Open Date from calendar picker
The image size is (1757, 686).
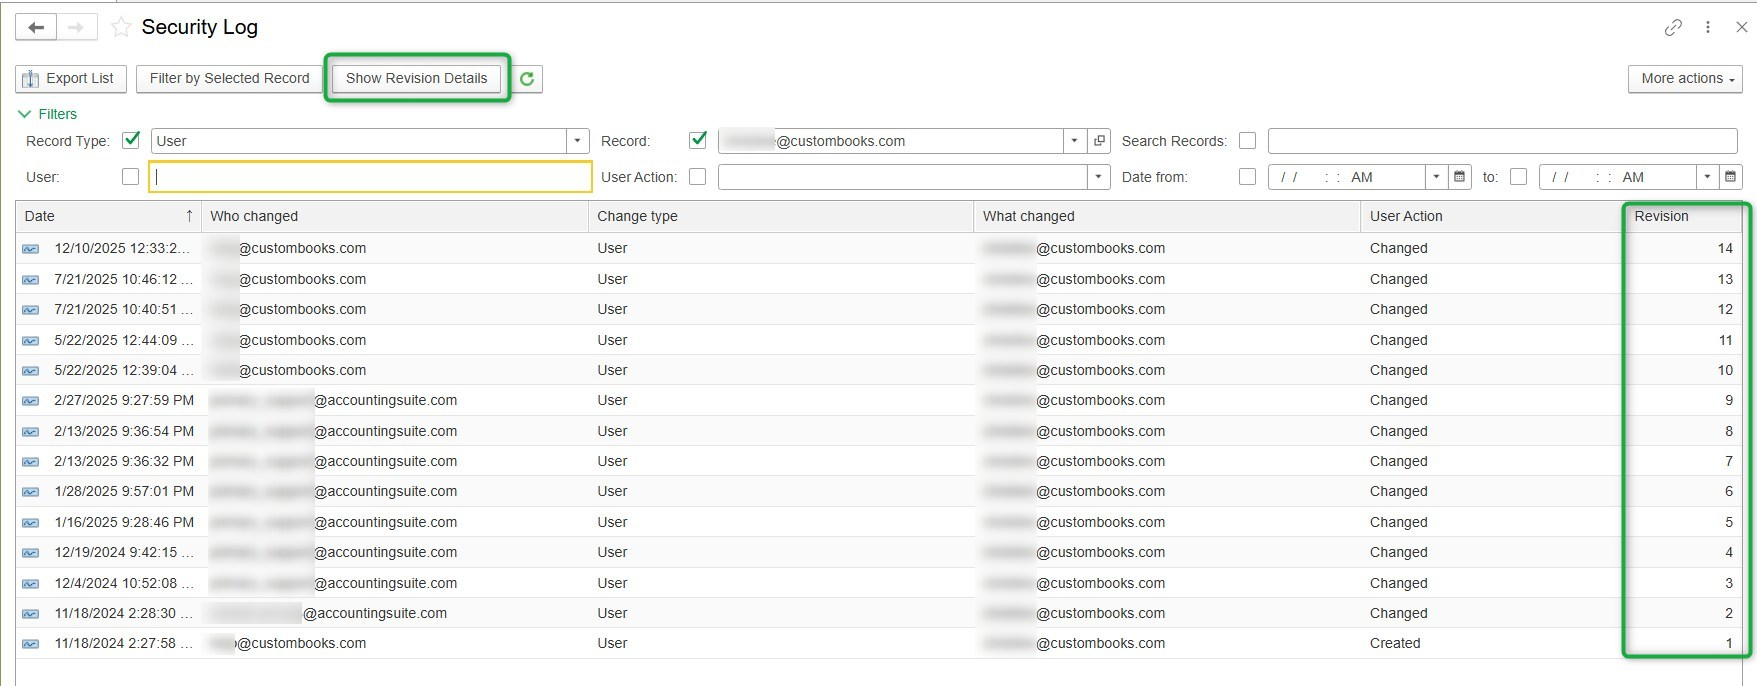pos(1460,177)
